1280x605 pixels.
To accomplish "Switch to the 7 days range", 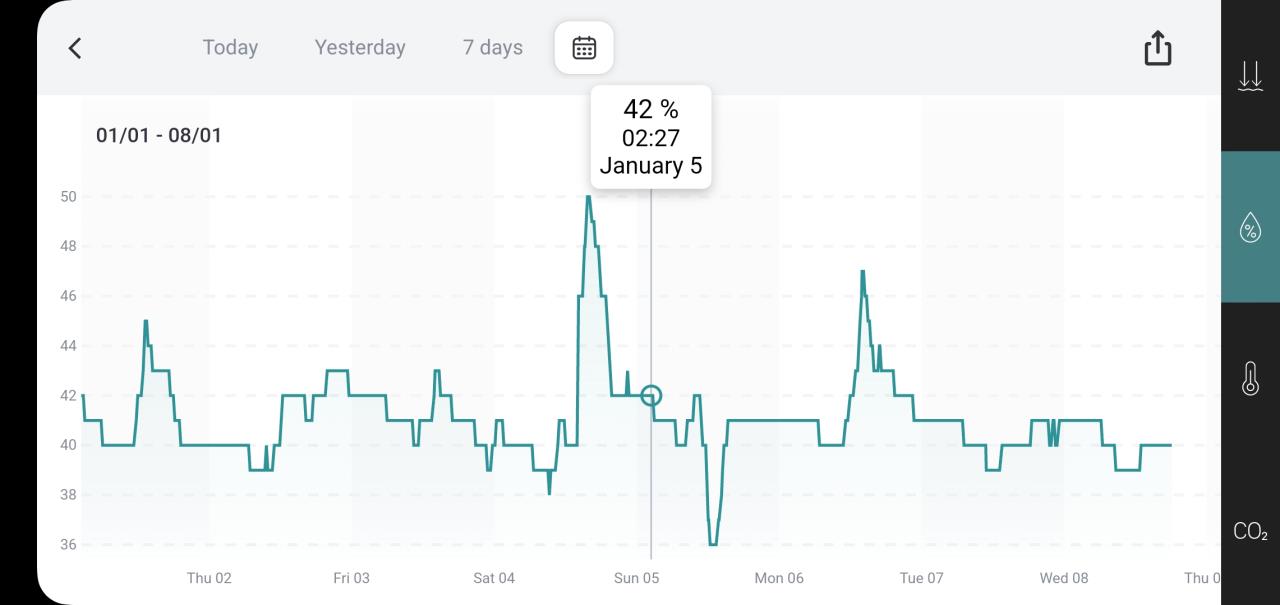I will pos(492,48).
